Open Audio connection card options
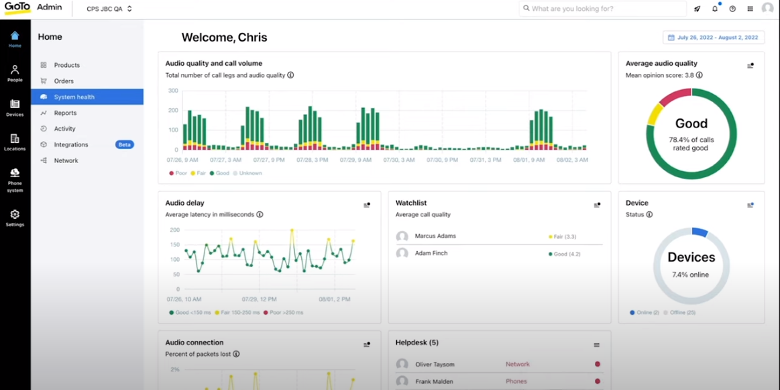Image resolution: width=780 pixels, height=390 pixels. [367, 344]
